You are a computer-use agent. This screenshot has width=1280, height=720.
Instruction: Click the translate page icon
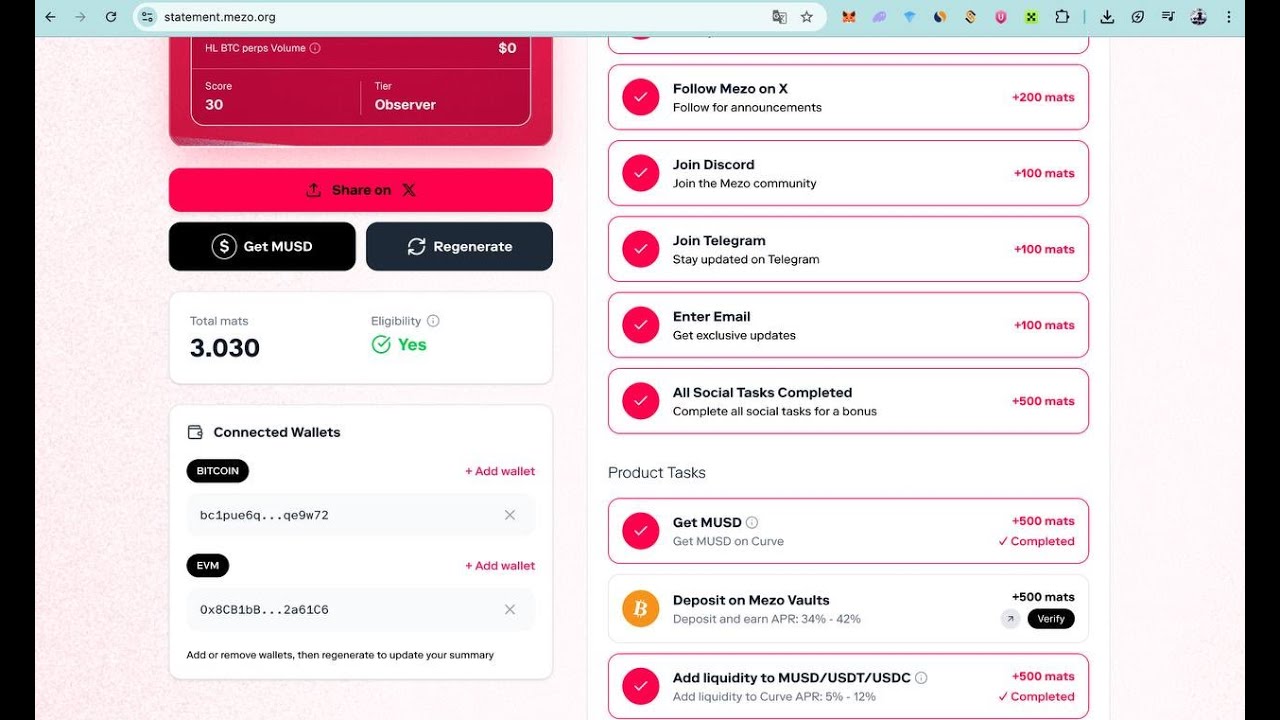(x=780, y=17)
